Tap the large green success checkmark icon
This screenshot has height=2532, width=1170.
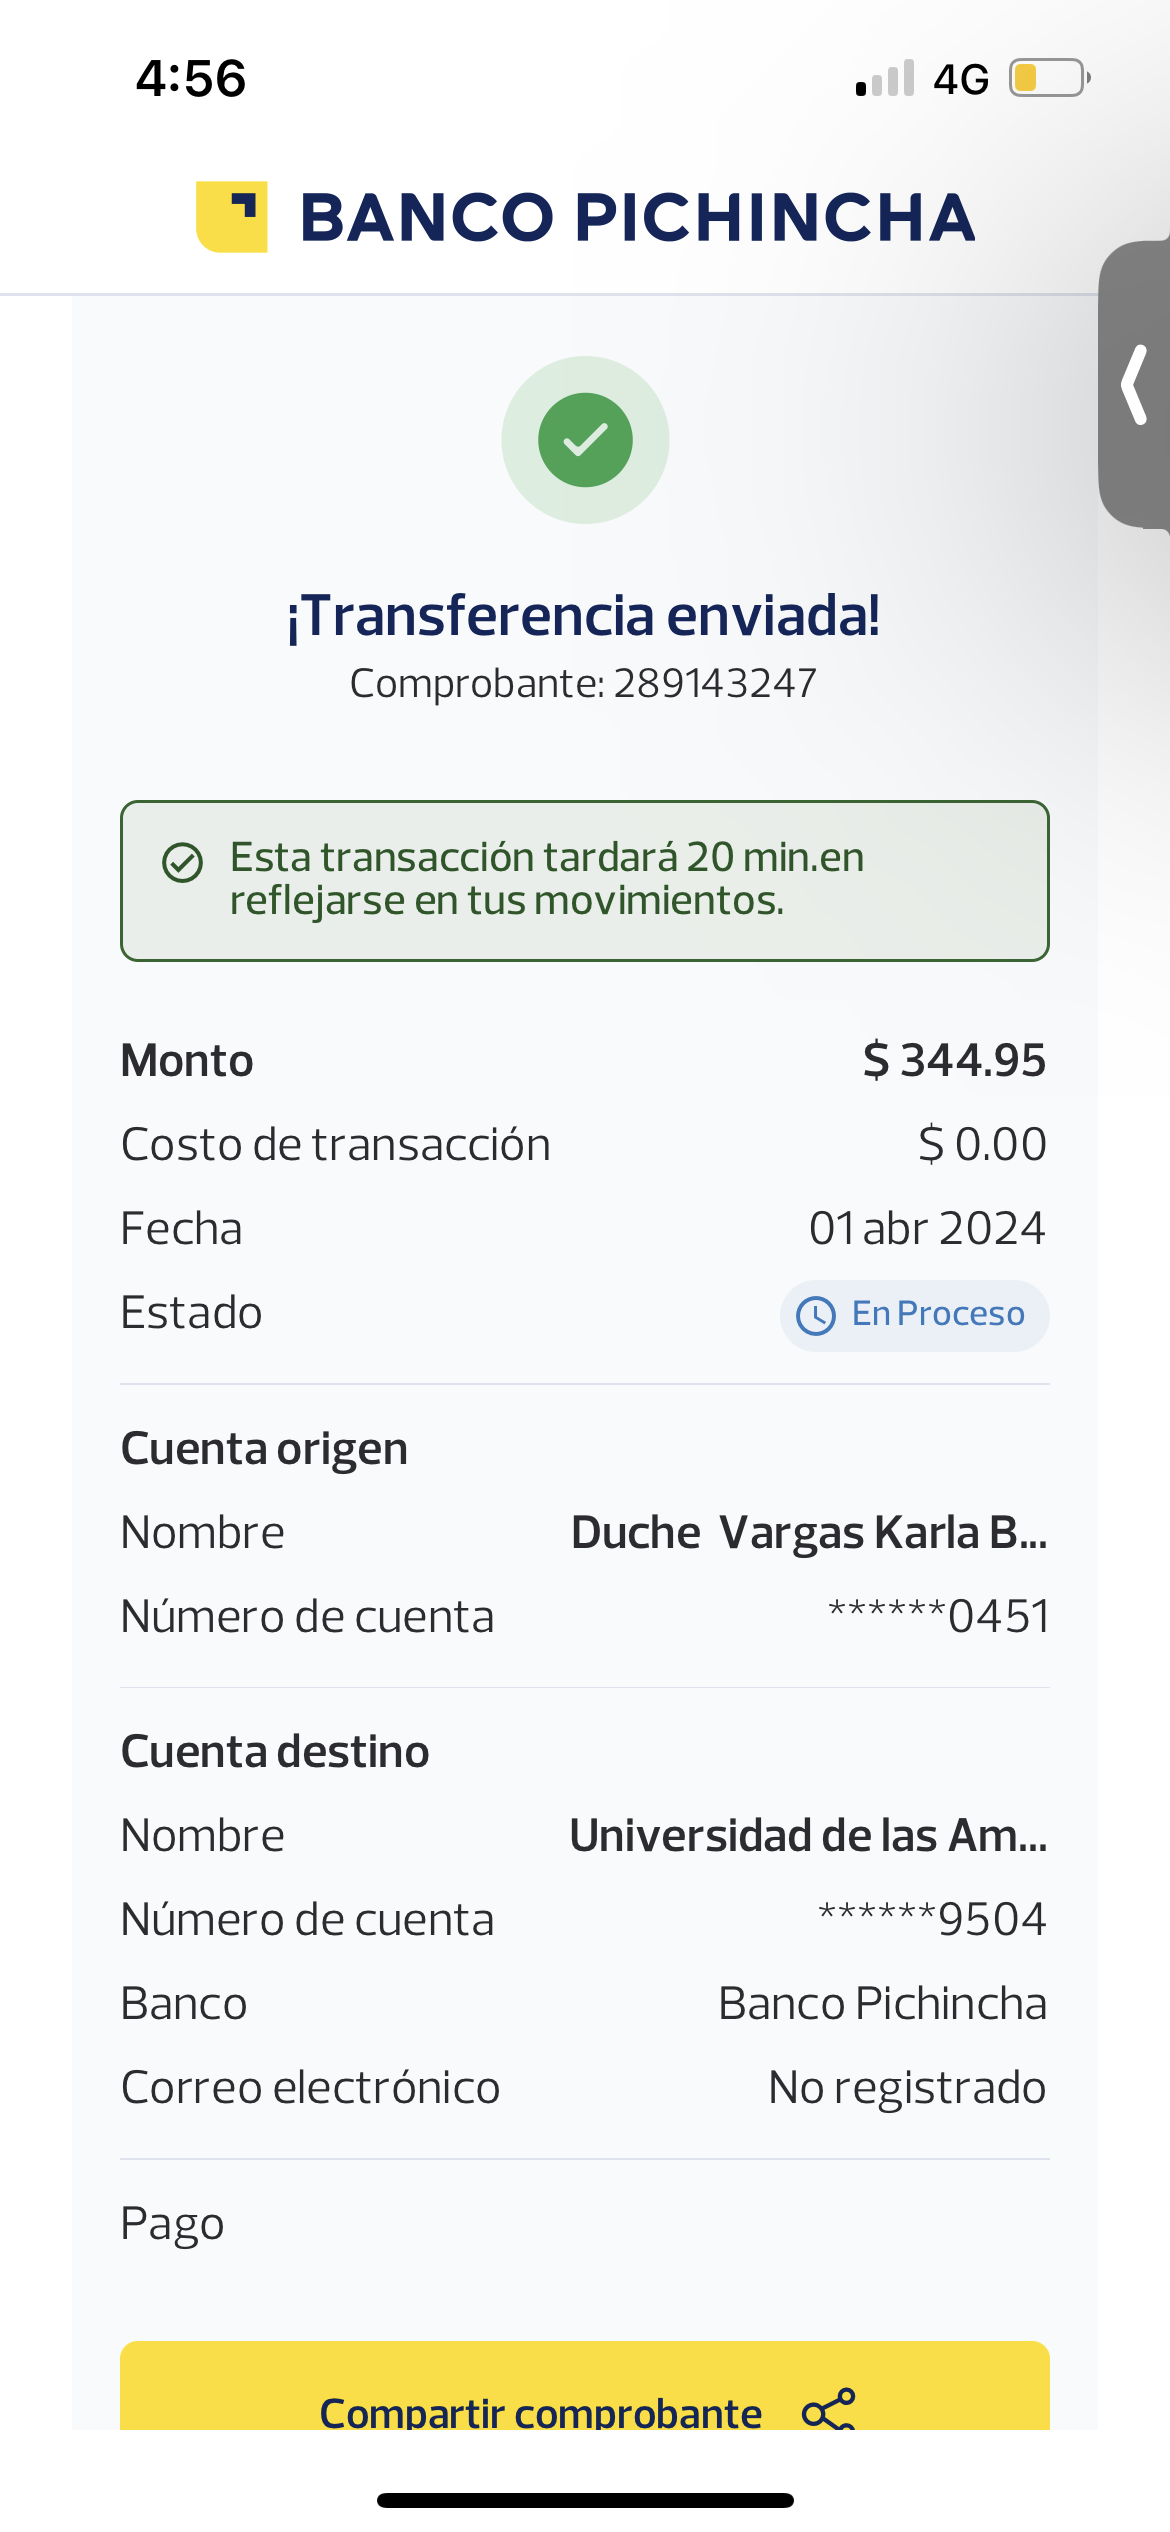(585, 440)
